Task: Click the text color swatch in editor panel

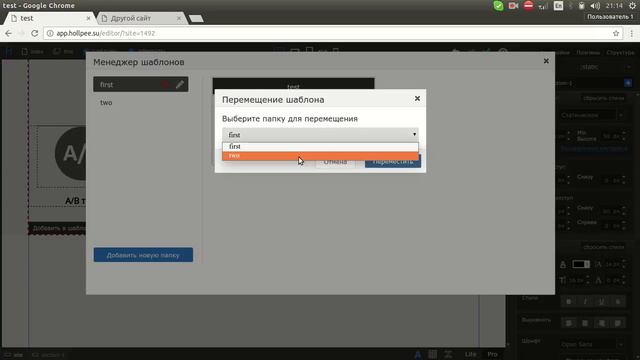Action: coord(581,264)
